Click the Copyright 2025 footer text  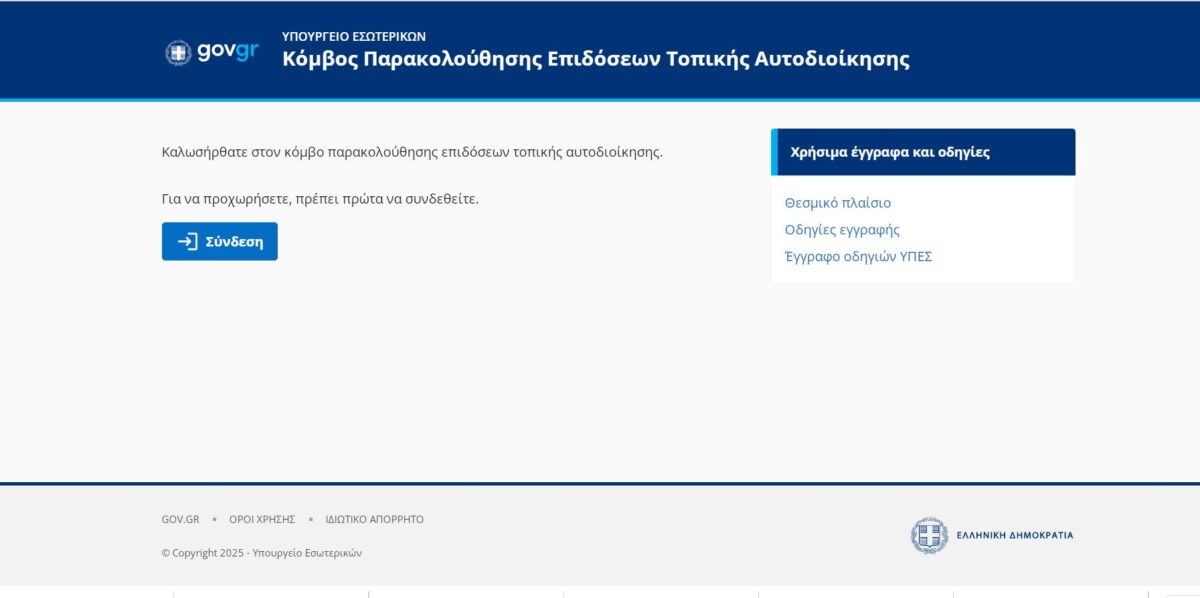(262, 553)
